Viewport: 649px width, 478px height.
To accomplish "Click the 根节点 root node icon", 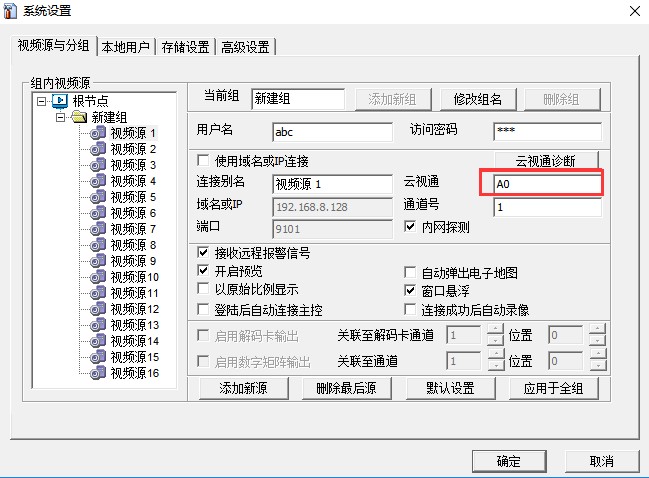I will [59, 101].
